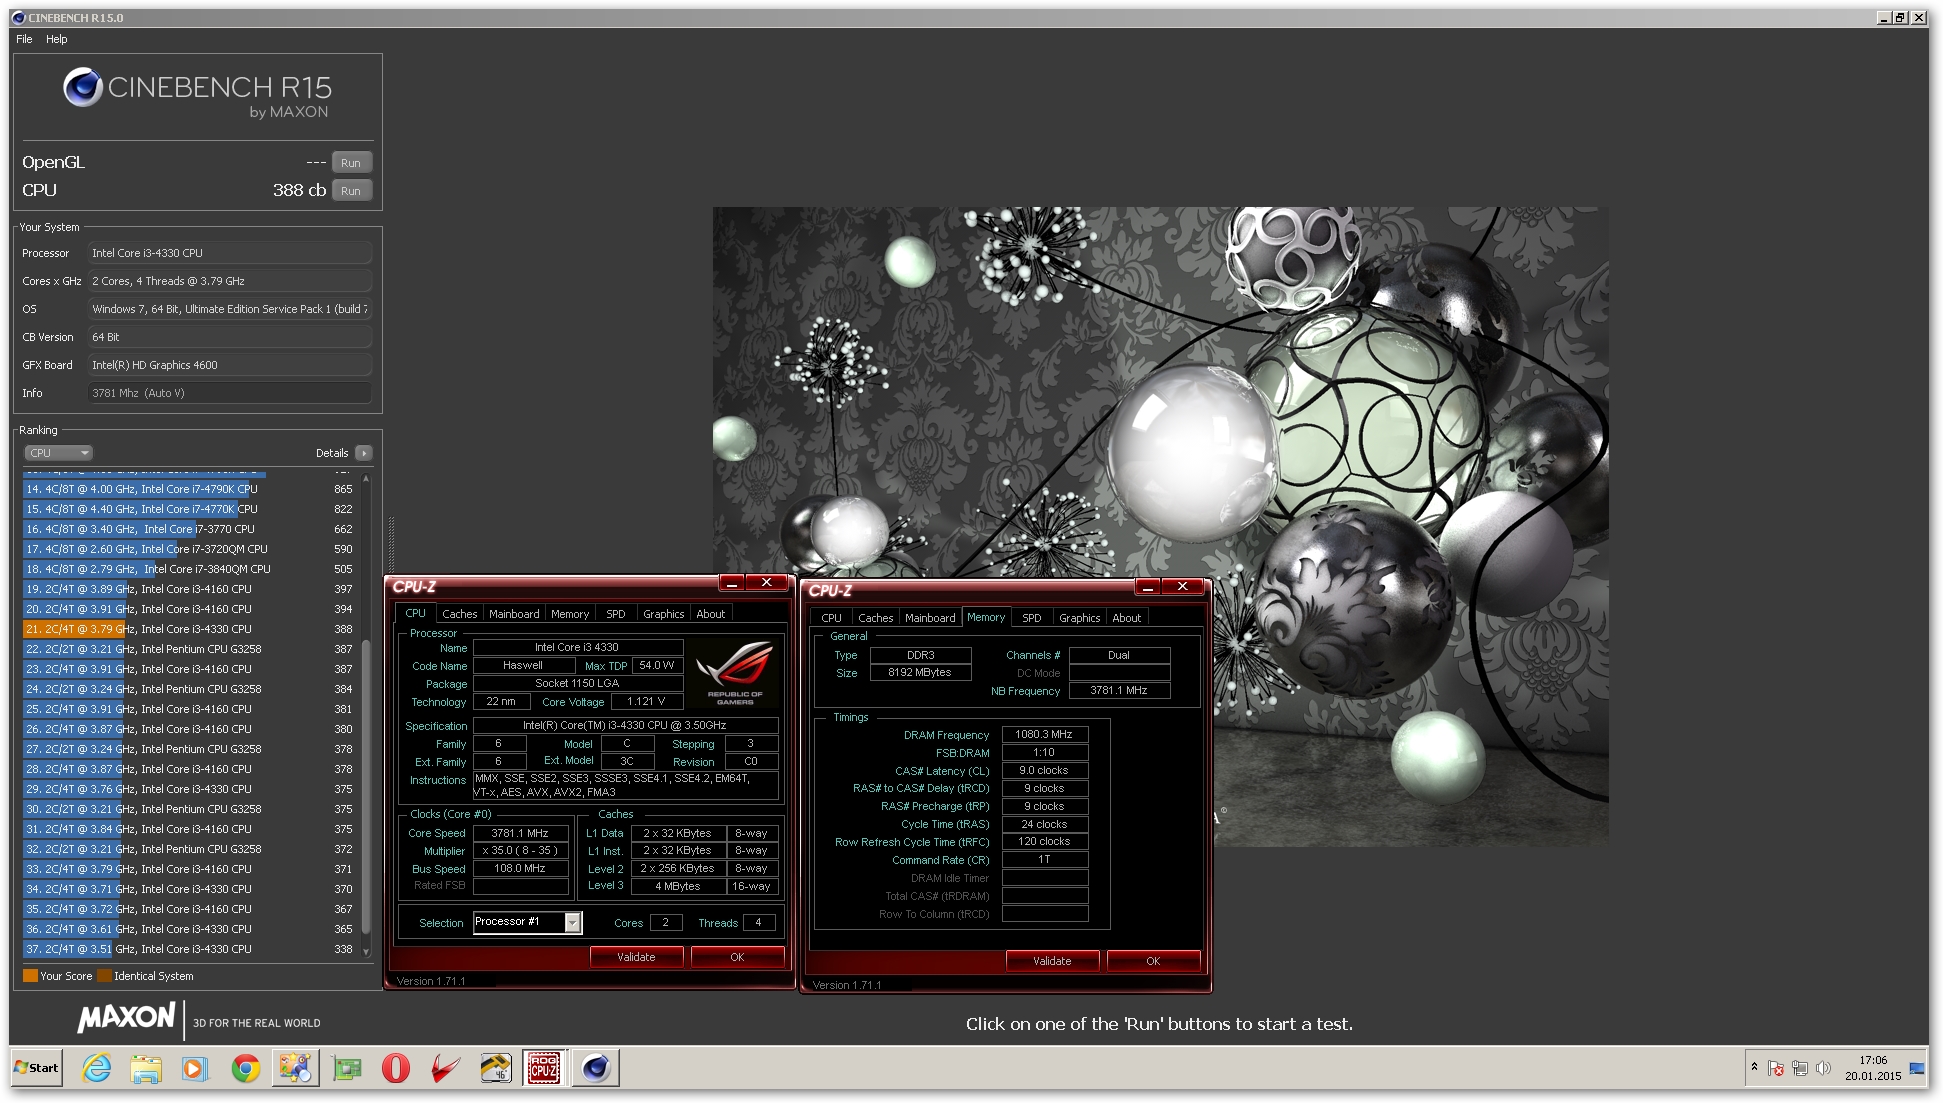Click the Windows Start button

[x=37, y=1068]
